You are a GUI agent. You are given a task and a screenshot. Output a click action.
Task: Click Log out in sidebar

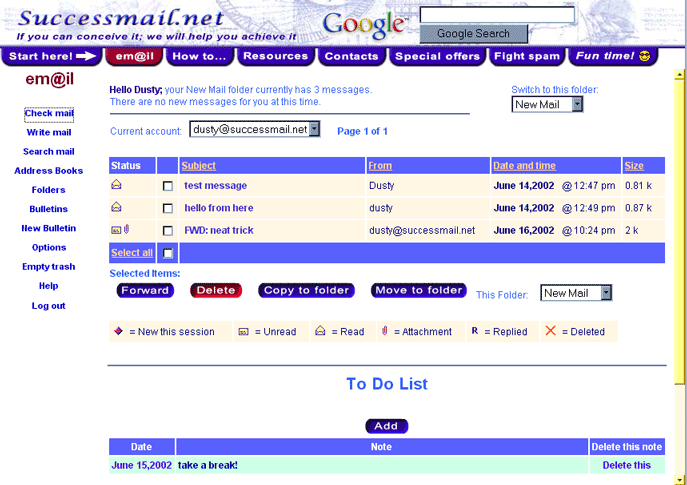[49, 306]
